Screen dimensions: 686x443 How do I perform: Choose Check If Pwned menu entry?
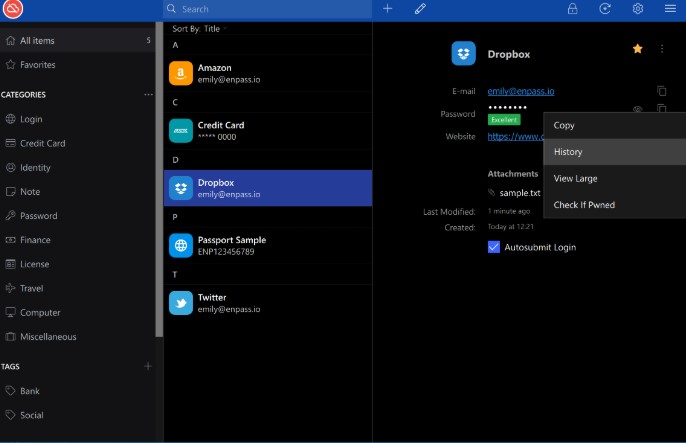(x=584, y=205)
